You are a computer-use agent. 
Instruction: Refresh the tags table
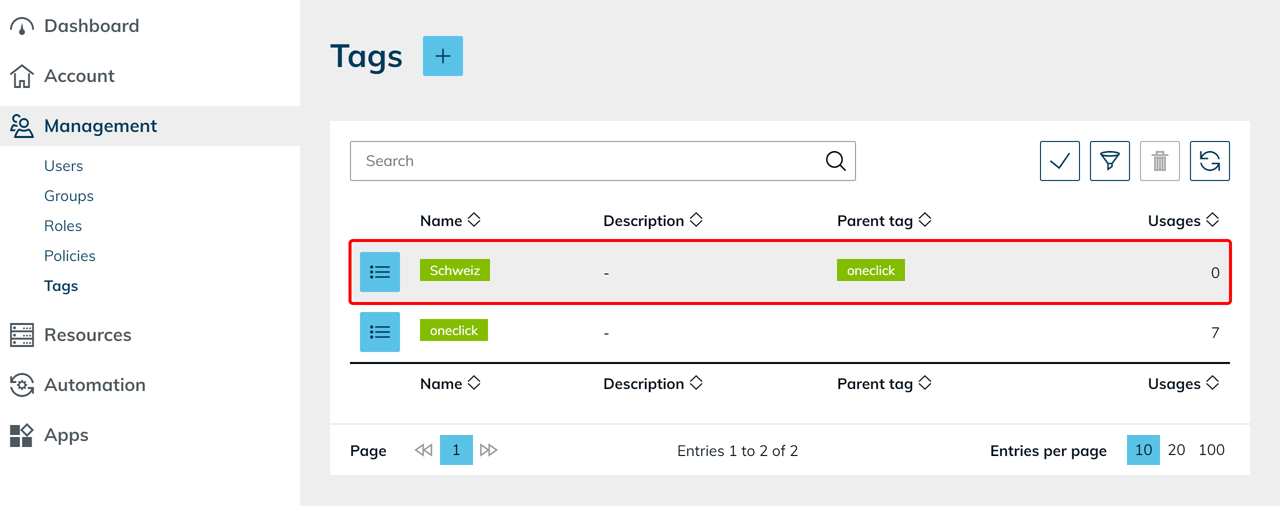tap(1209, 161)
